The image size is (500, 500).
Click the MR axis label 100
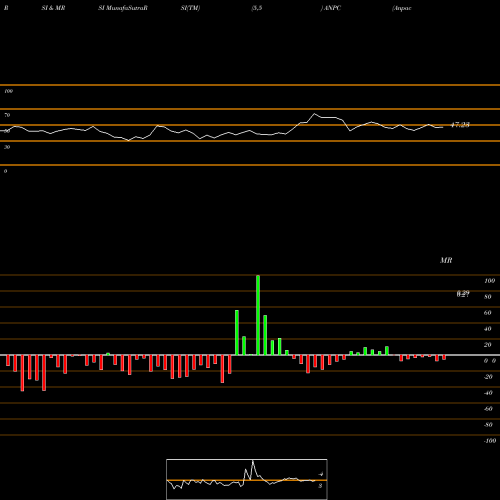[x=489, y=281]
